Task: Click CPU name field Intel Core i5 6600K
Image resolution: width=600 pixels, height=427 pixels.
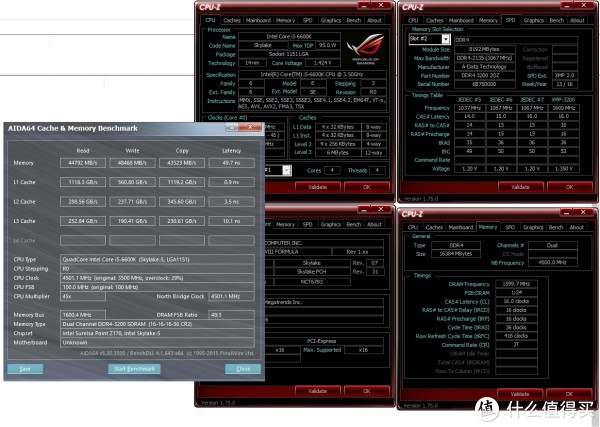Action: tap(289, 37)
